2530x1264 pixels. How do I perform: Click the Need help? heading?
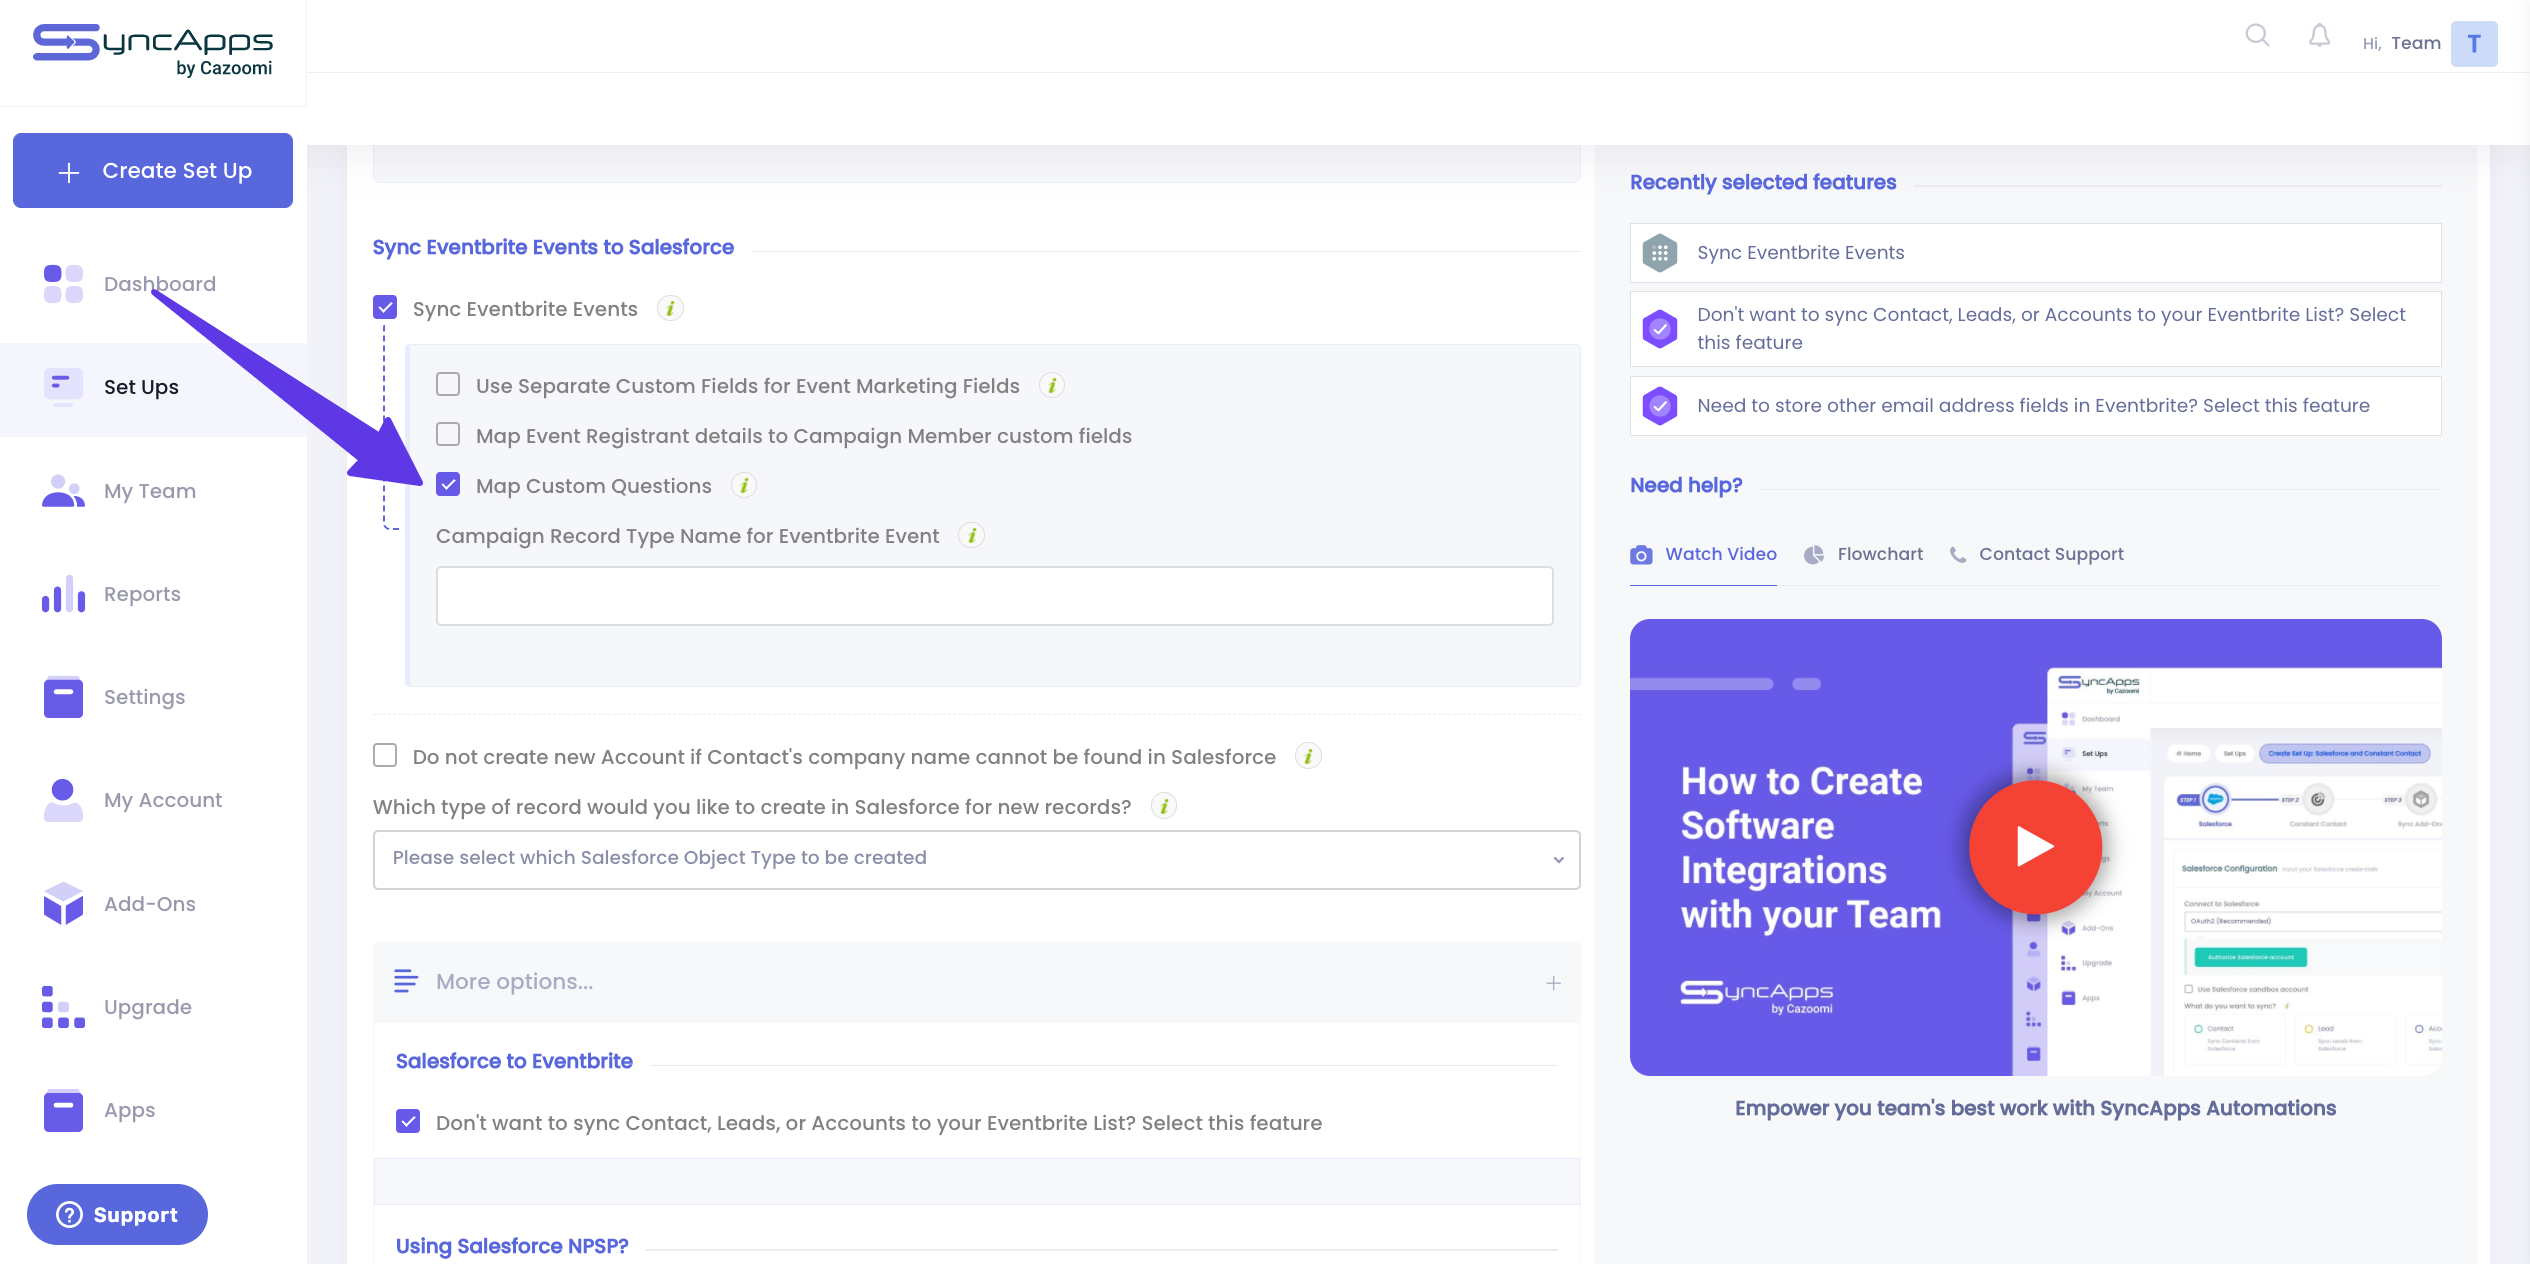point(1686,485)
